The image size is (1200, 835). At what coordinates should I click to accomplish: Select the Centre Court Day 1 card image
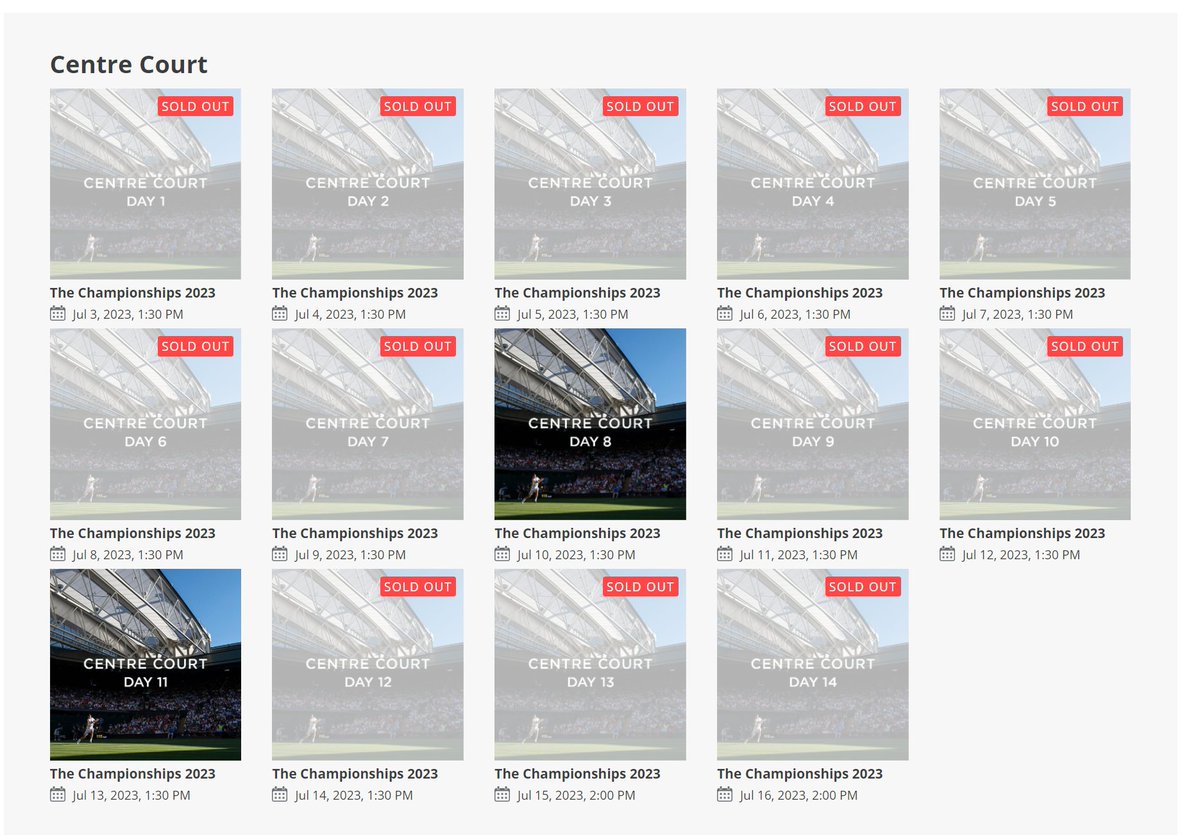[145, 184]
